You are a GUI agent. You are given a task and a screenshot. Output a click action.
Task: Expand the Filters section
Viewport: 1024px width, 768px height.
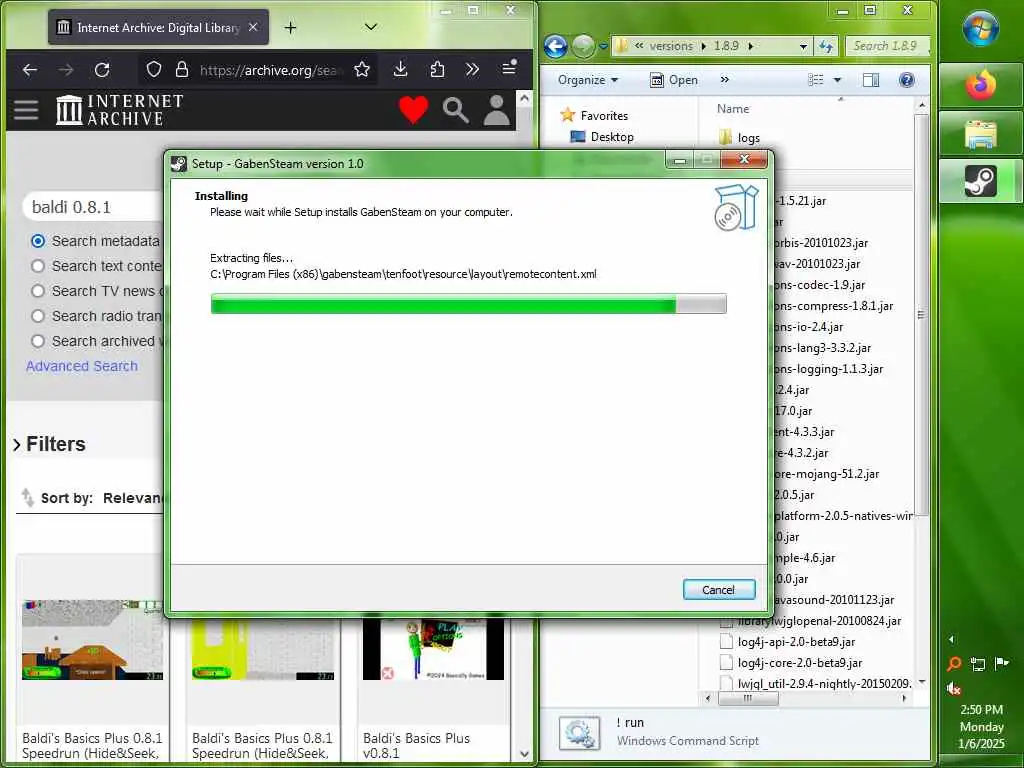[x=50, y=444]
